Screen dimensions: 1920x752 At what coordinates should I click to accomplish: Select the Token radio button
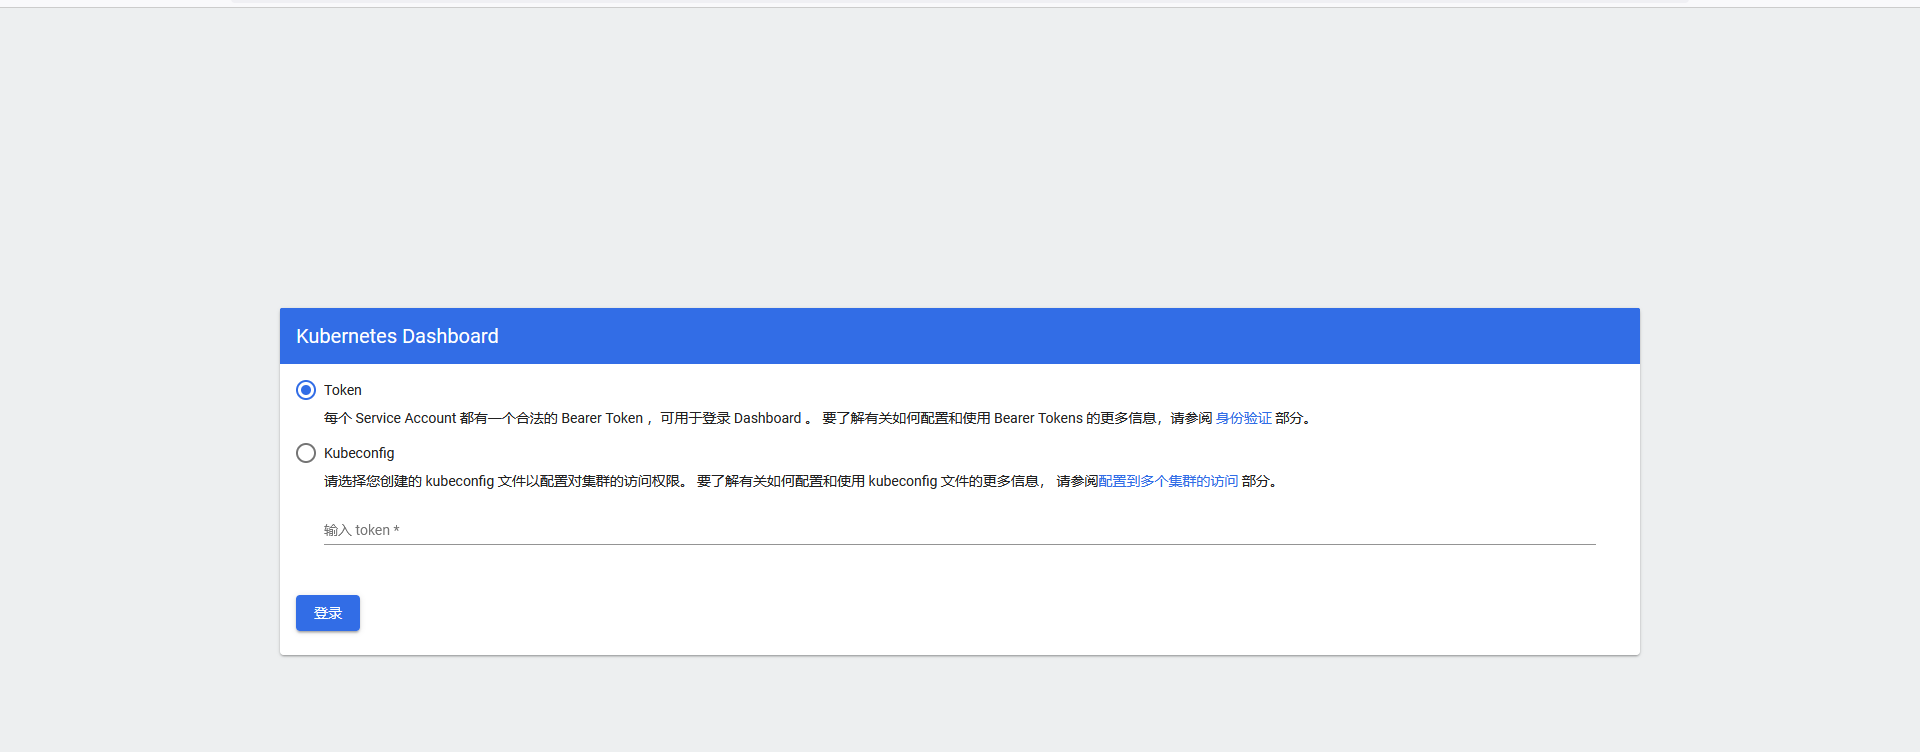306,390
